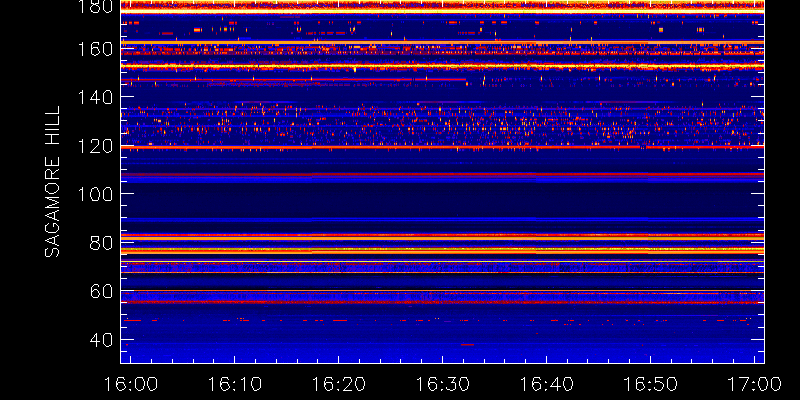
Task: Click the 100 frequency axis label
Action: 95,194
